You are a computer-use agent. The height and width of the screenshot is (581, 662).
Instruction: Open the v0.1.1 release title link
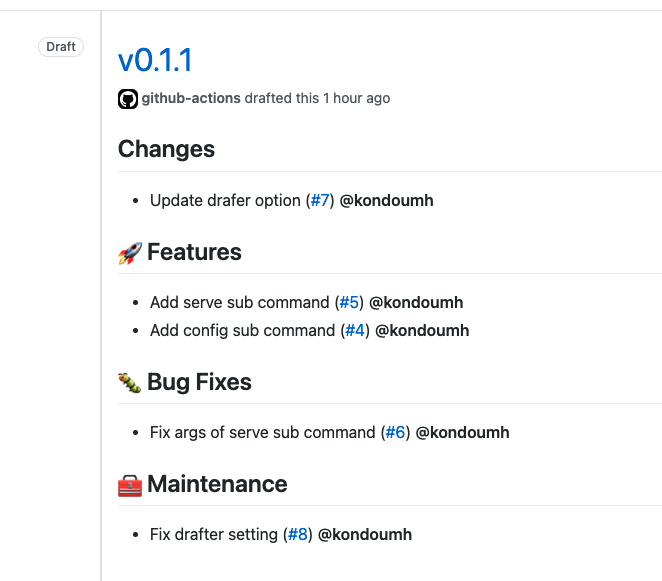pyautogui.click(x=155, y=60)
